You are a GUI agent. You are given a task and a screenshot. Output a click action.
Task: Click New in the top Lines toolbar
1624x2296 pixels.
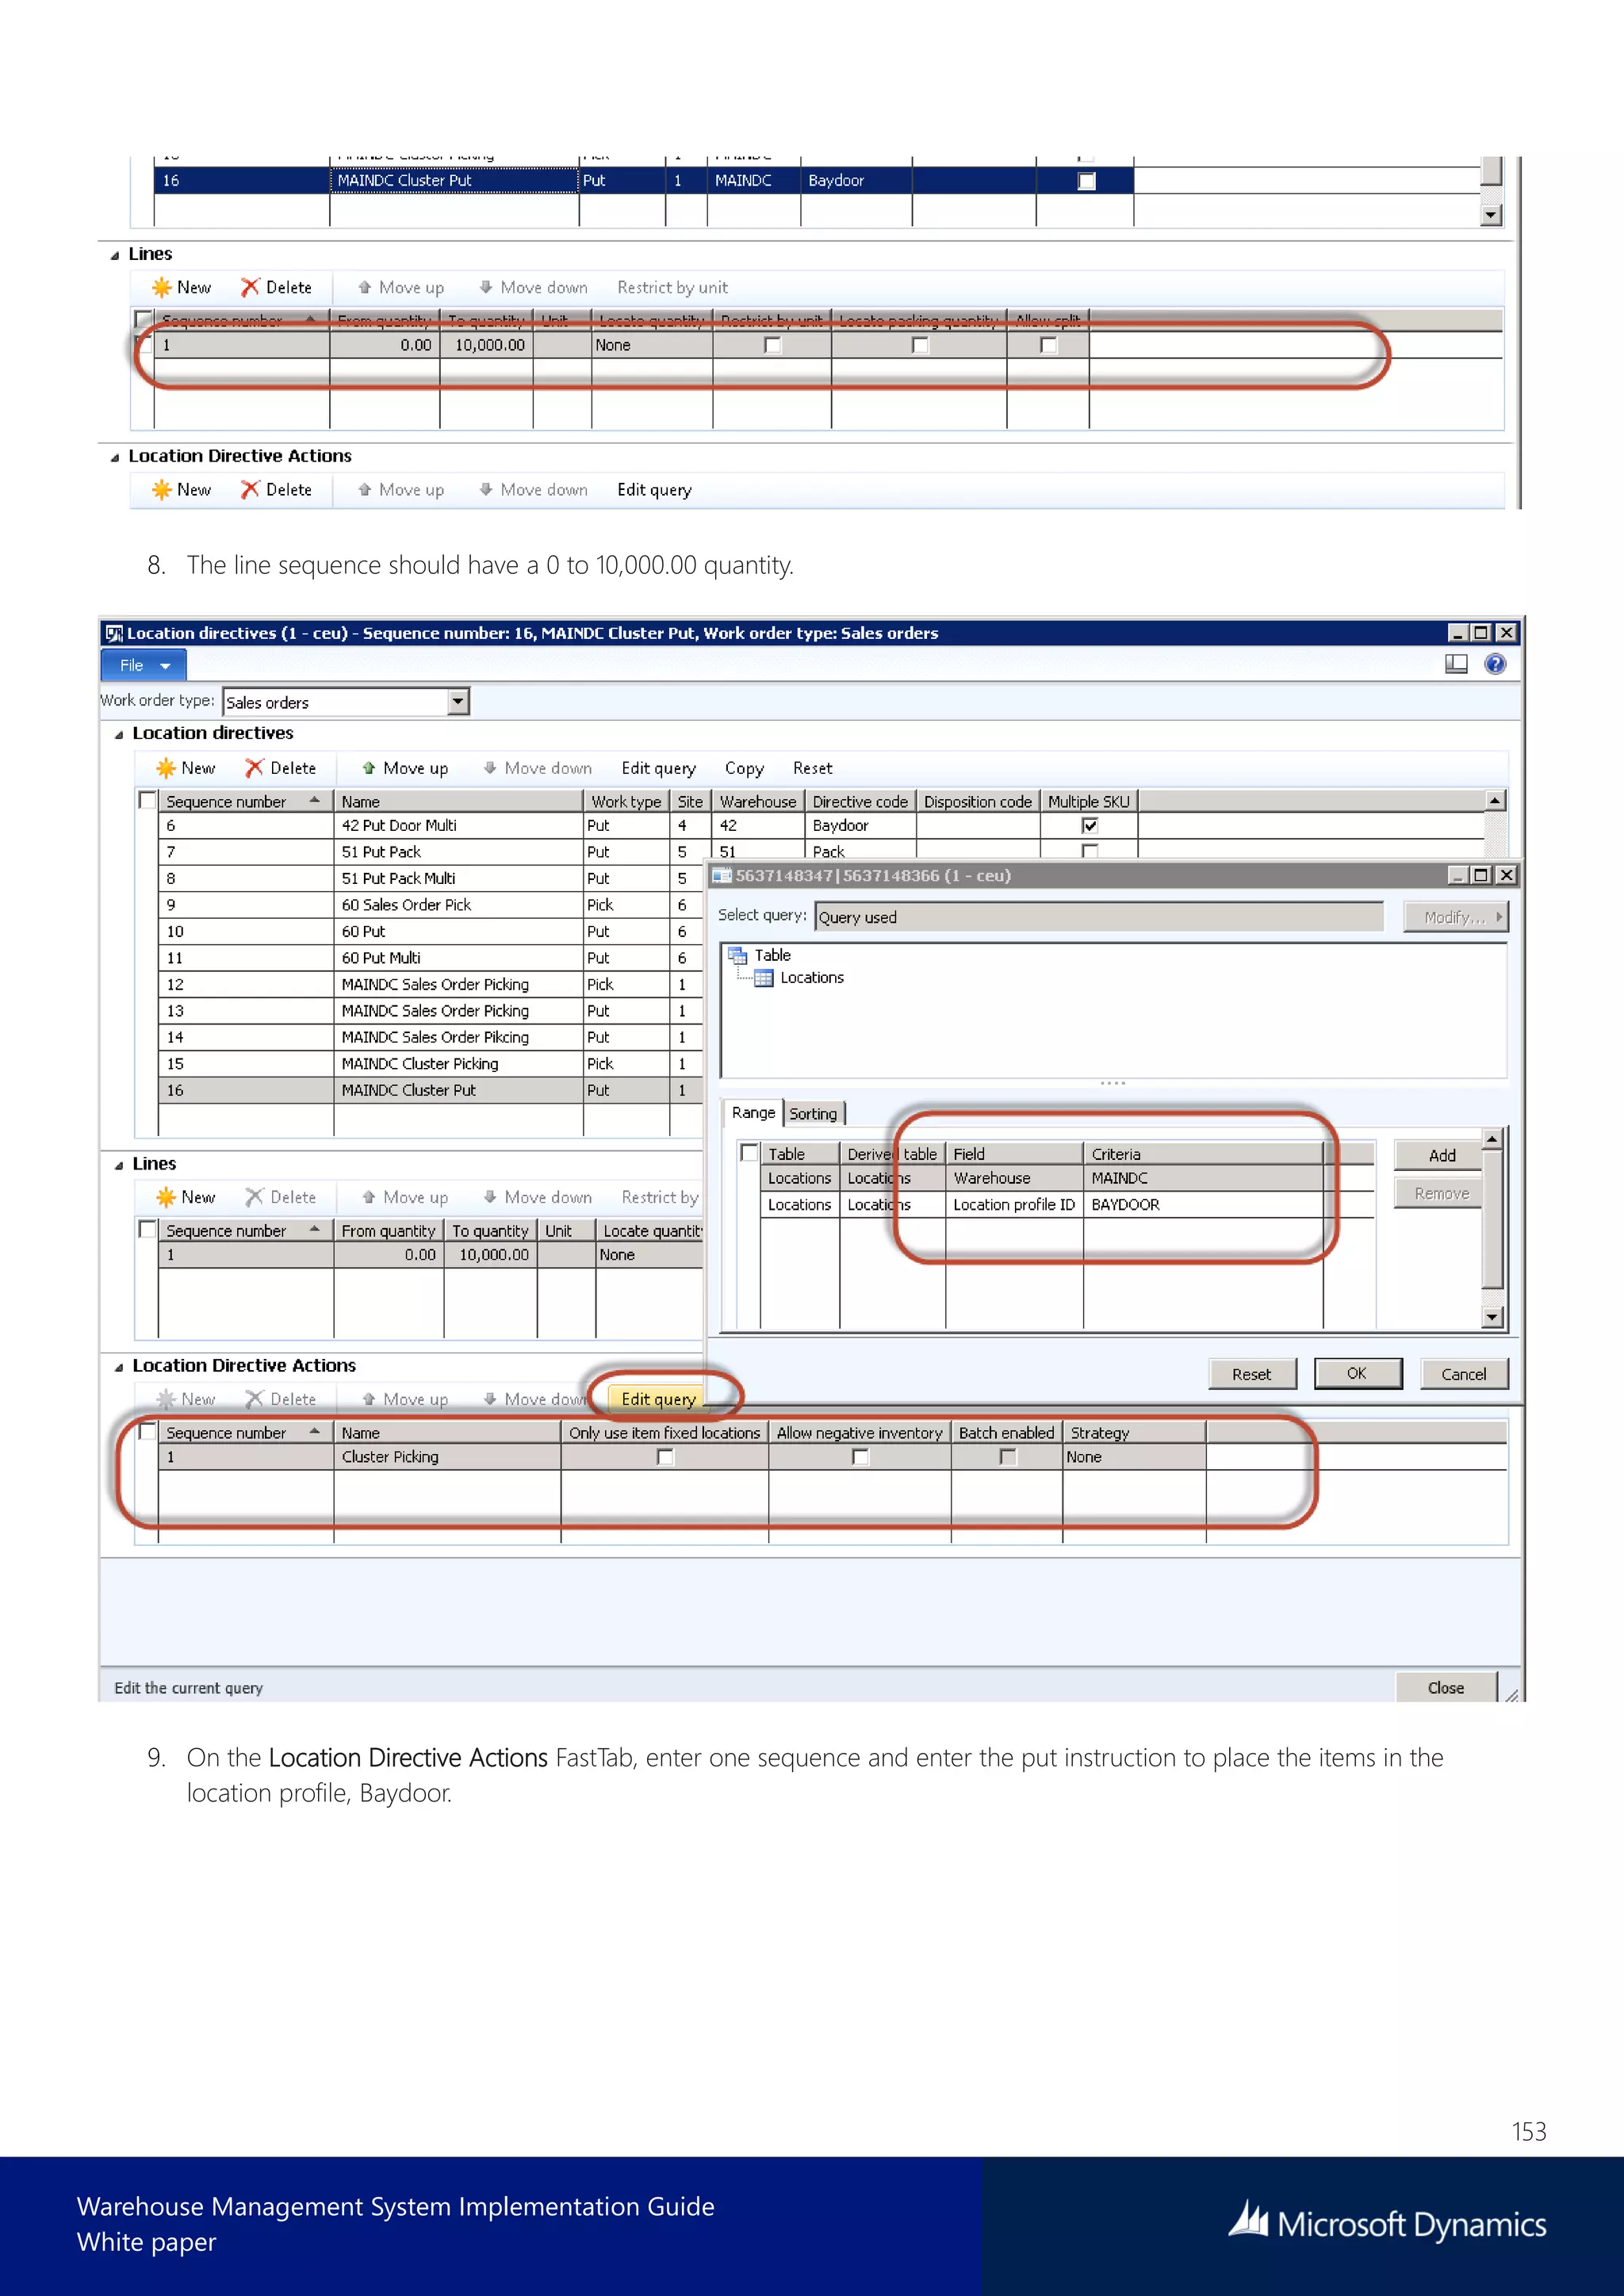182,288
